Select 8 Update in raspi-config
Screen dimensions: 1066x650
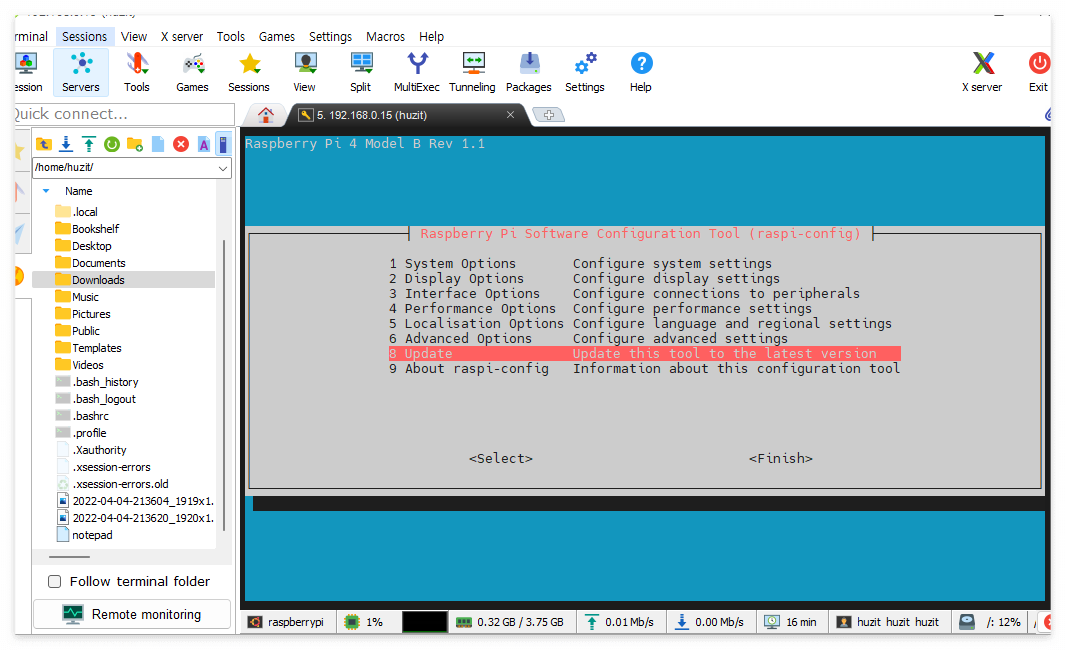coord(644,353)
